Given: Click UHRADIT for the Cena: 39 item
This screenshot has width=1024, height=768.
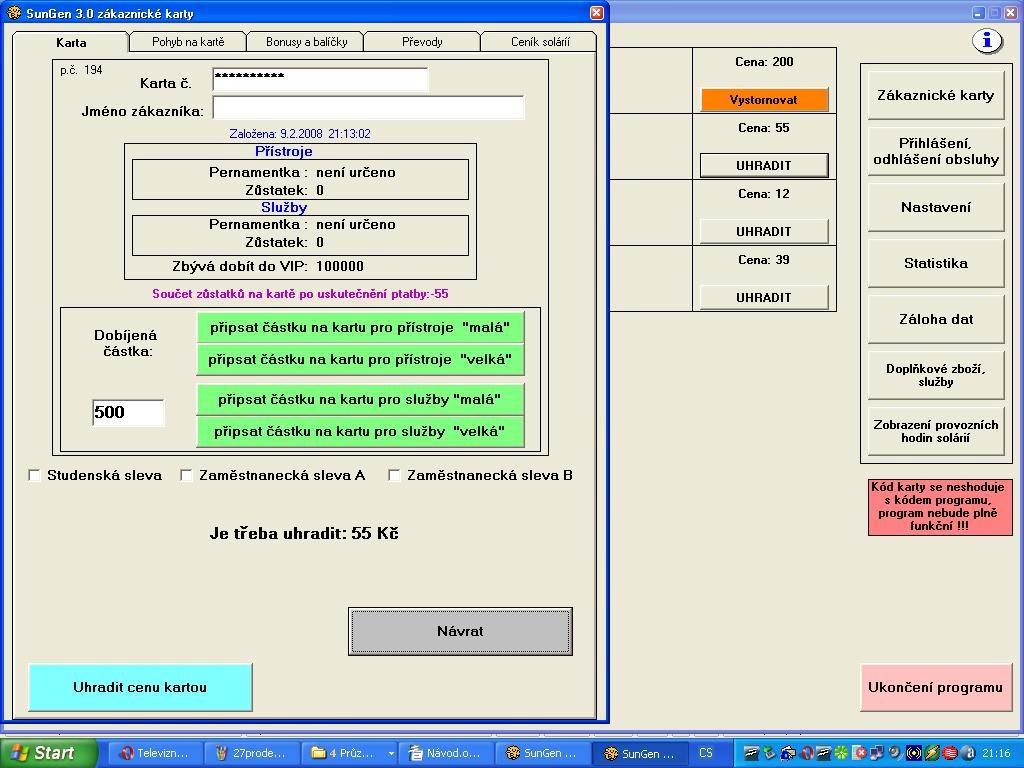Looking at the screenshot, I should pos(764,298).
